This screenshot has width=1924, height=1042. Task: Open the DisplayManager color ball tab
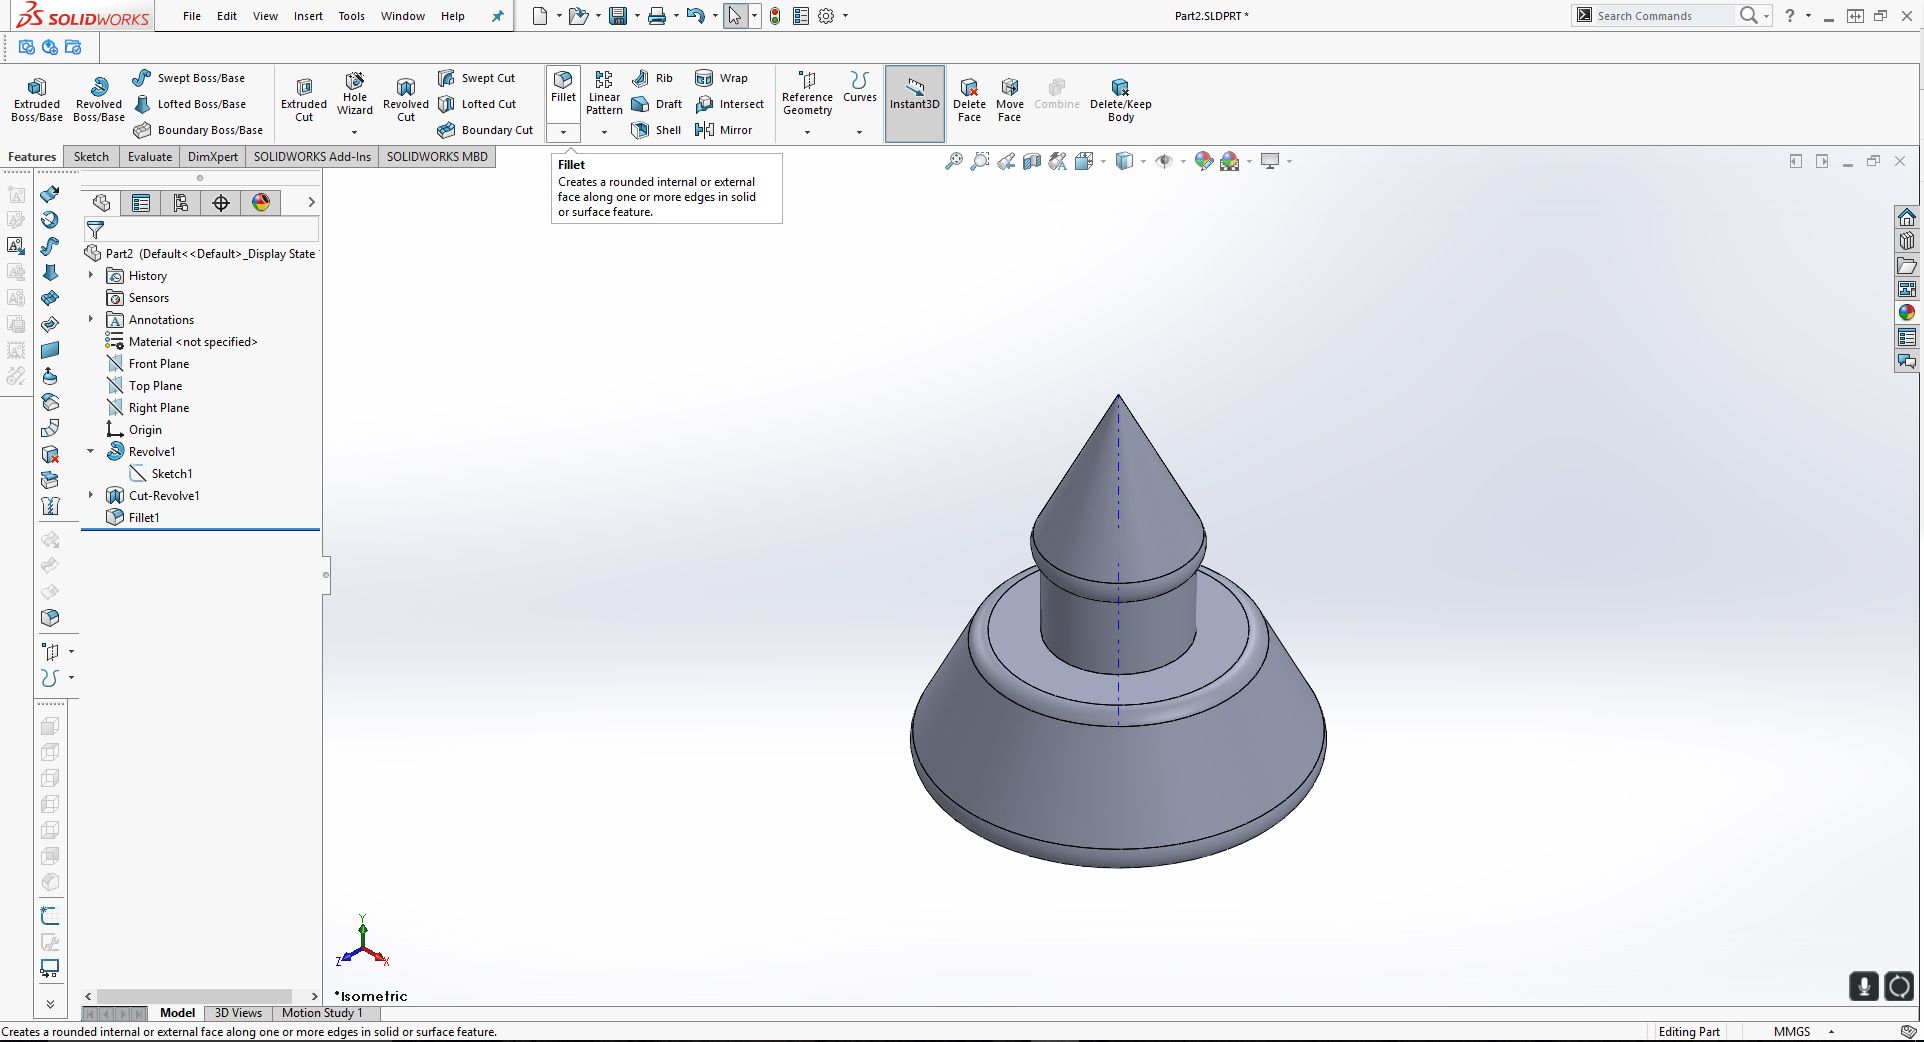coord(261,203)
